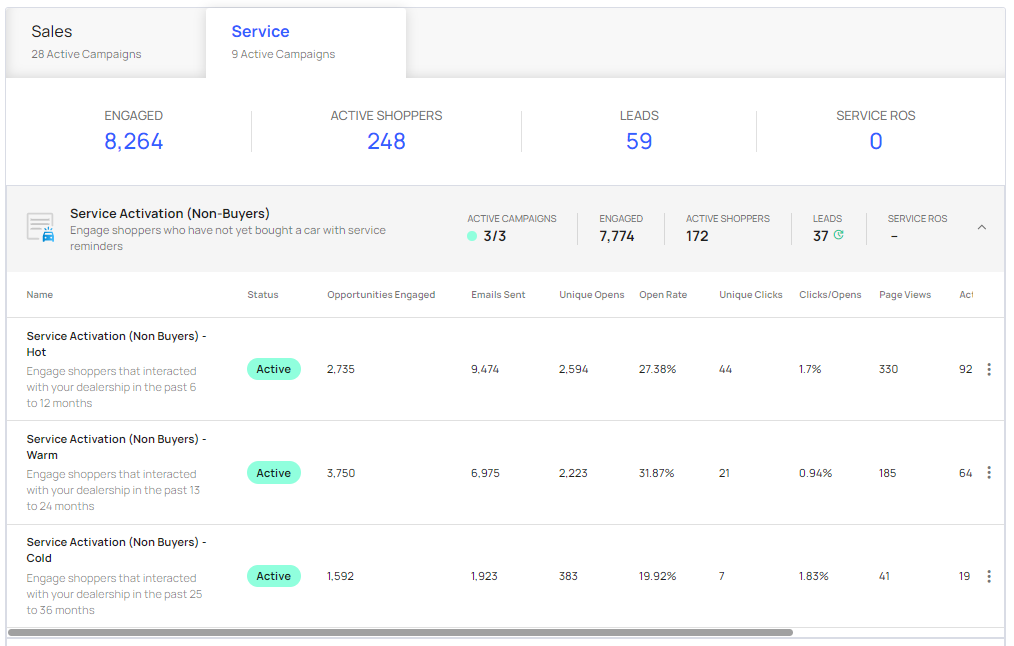This screenshot has height=646, width=1014.
Task: Click the green active campaigns status dot
Action: (472, 236)
